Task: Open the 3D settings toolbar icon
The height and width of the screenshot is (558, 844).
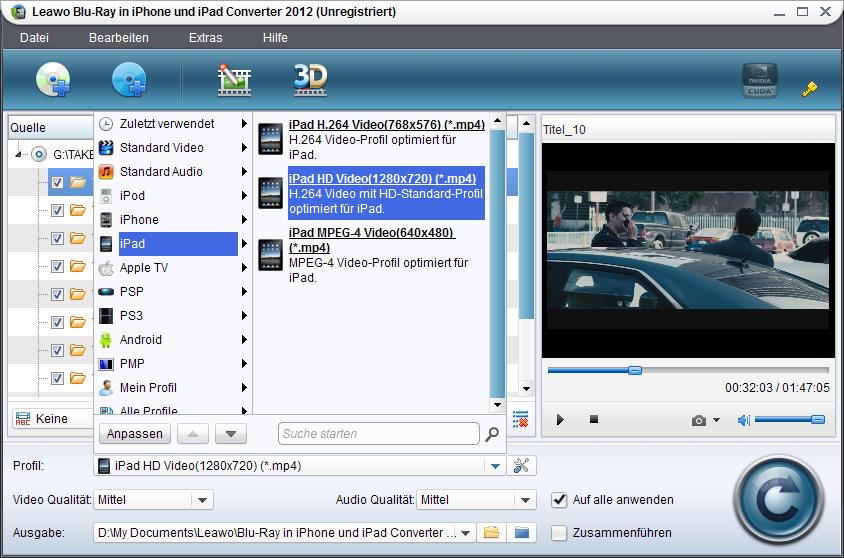Action: point(310,80)
